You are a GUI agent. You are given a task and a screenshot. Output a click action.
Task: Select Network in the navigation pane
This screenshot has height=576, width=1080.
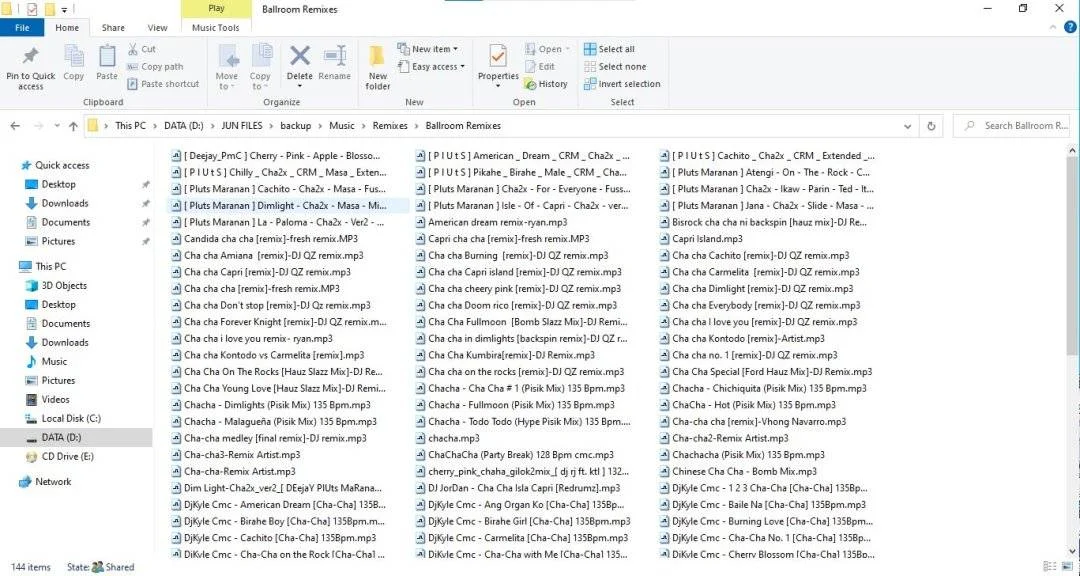(45, 482)
